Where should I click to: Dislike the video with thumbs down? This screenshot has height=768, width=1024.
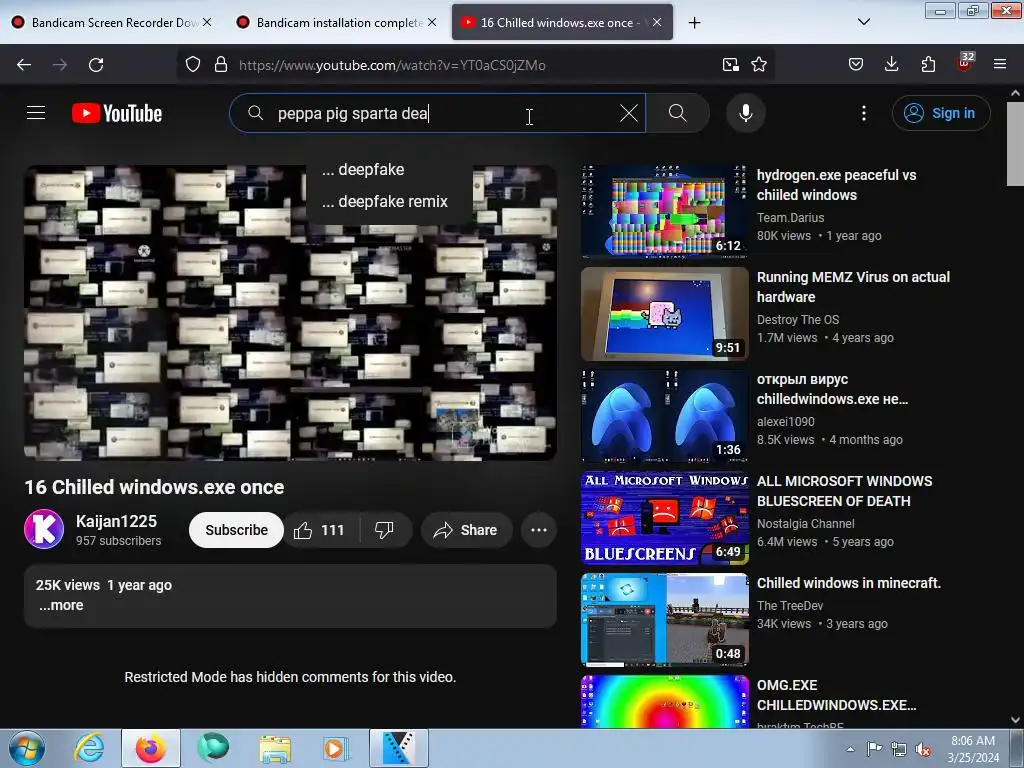385,530
